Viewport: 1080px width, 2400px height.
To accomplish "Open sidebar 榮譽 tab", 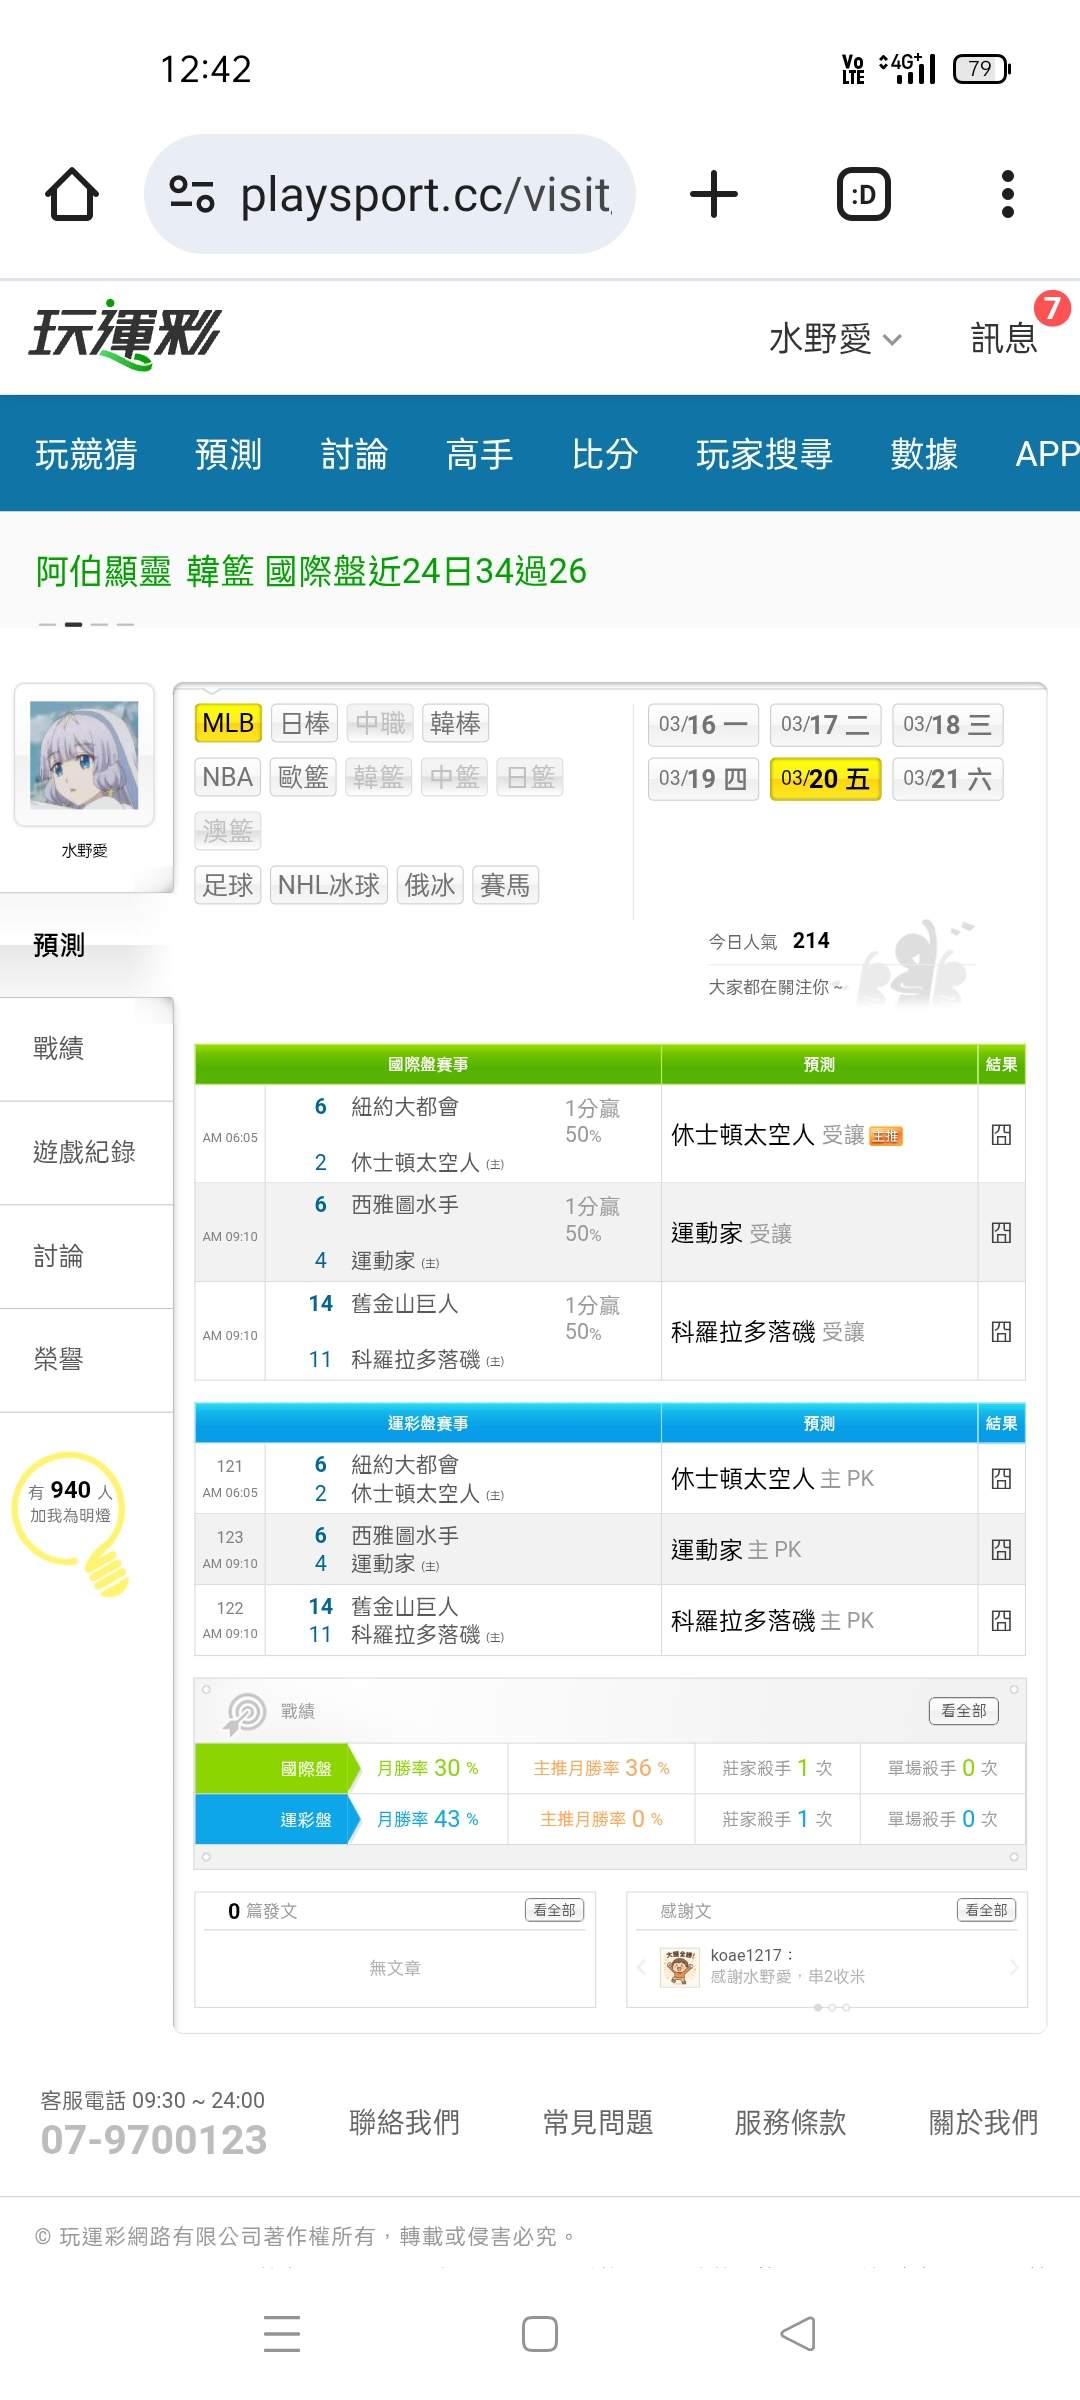I will (x=86, y=1360).
